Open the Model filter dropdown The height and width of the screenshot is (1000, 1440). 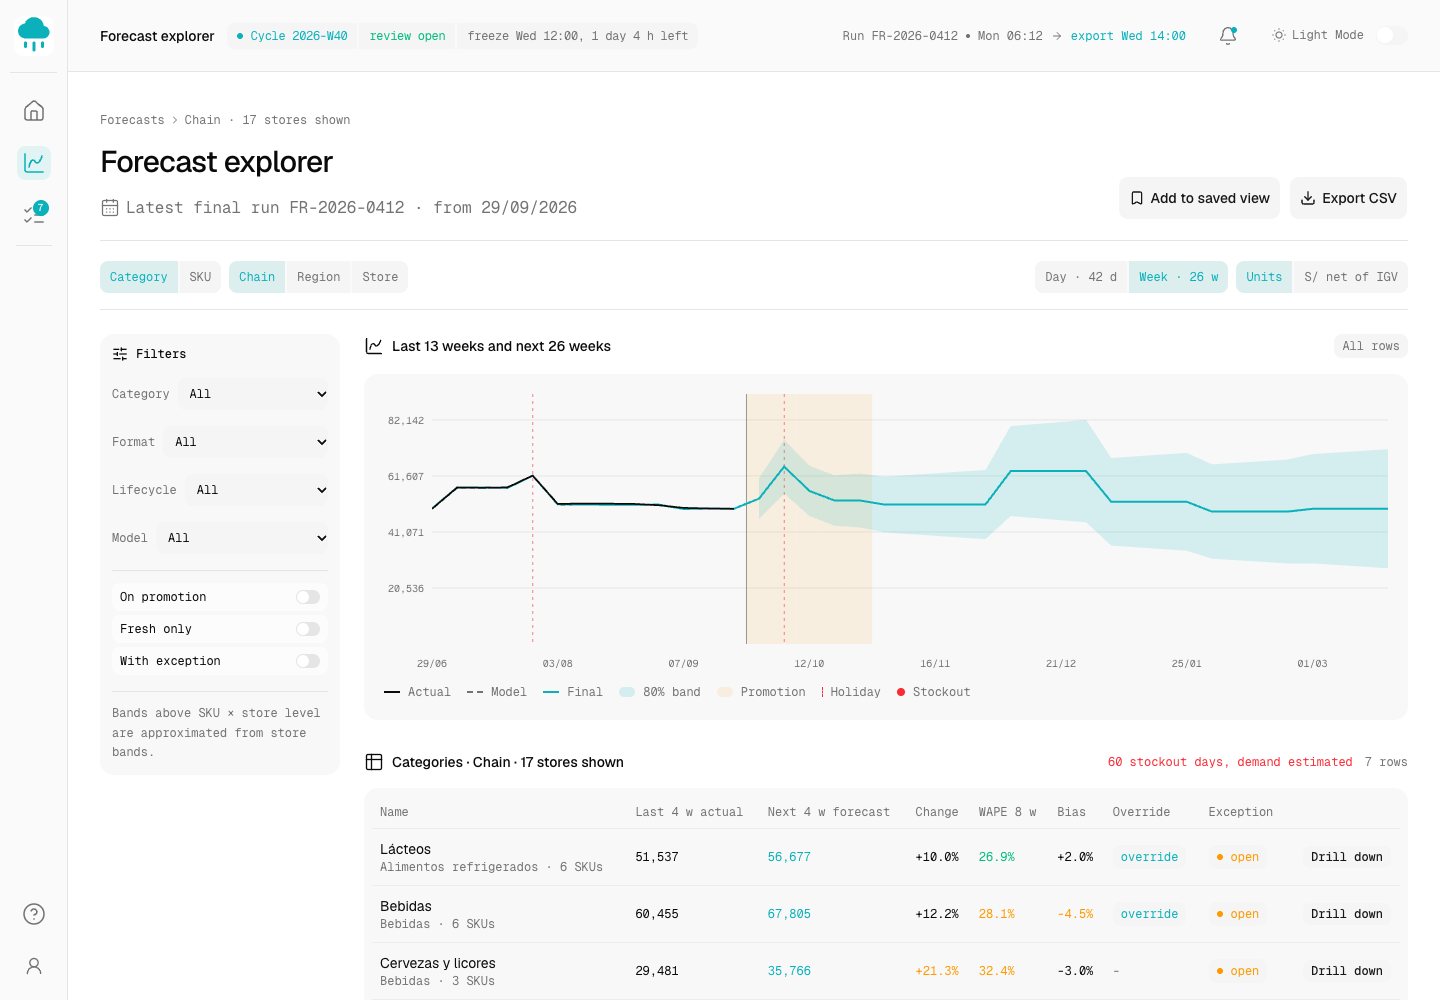(x=243, y=538)
